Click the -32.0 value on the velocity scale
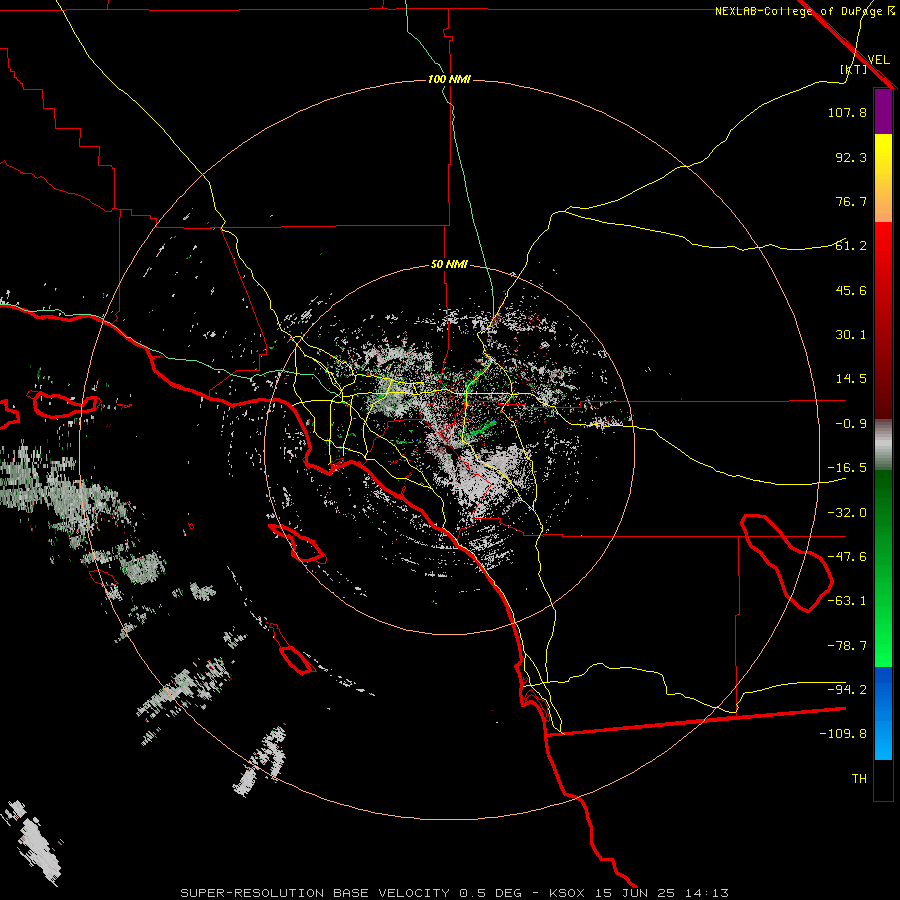Screen dimensions: 900x900 847,513
